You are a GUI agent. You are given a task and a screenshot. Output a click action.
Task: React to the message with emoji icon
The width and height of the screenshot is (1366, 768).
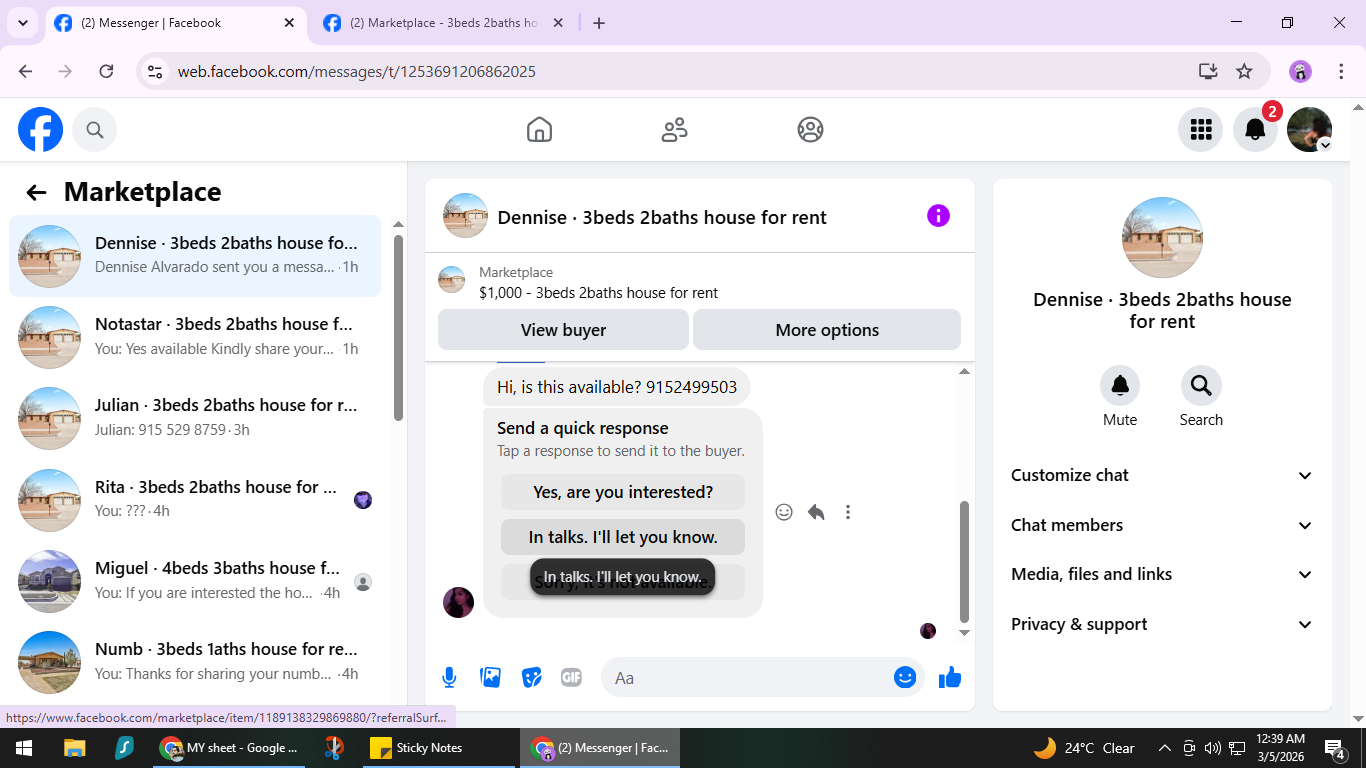tap(784, 512)
